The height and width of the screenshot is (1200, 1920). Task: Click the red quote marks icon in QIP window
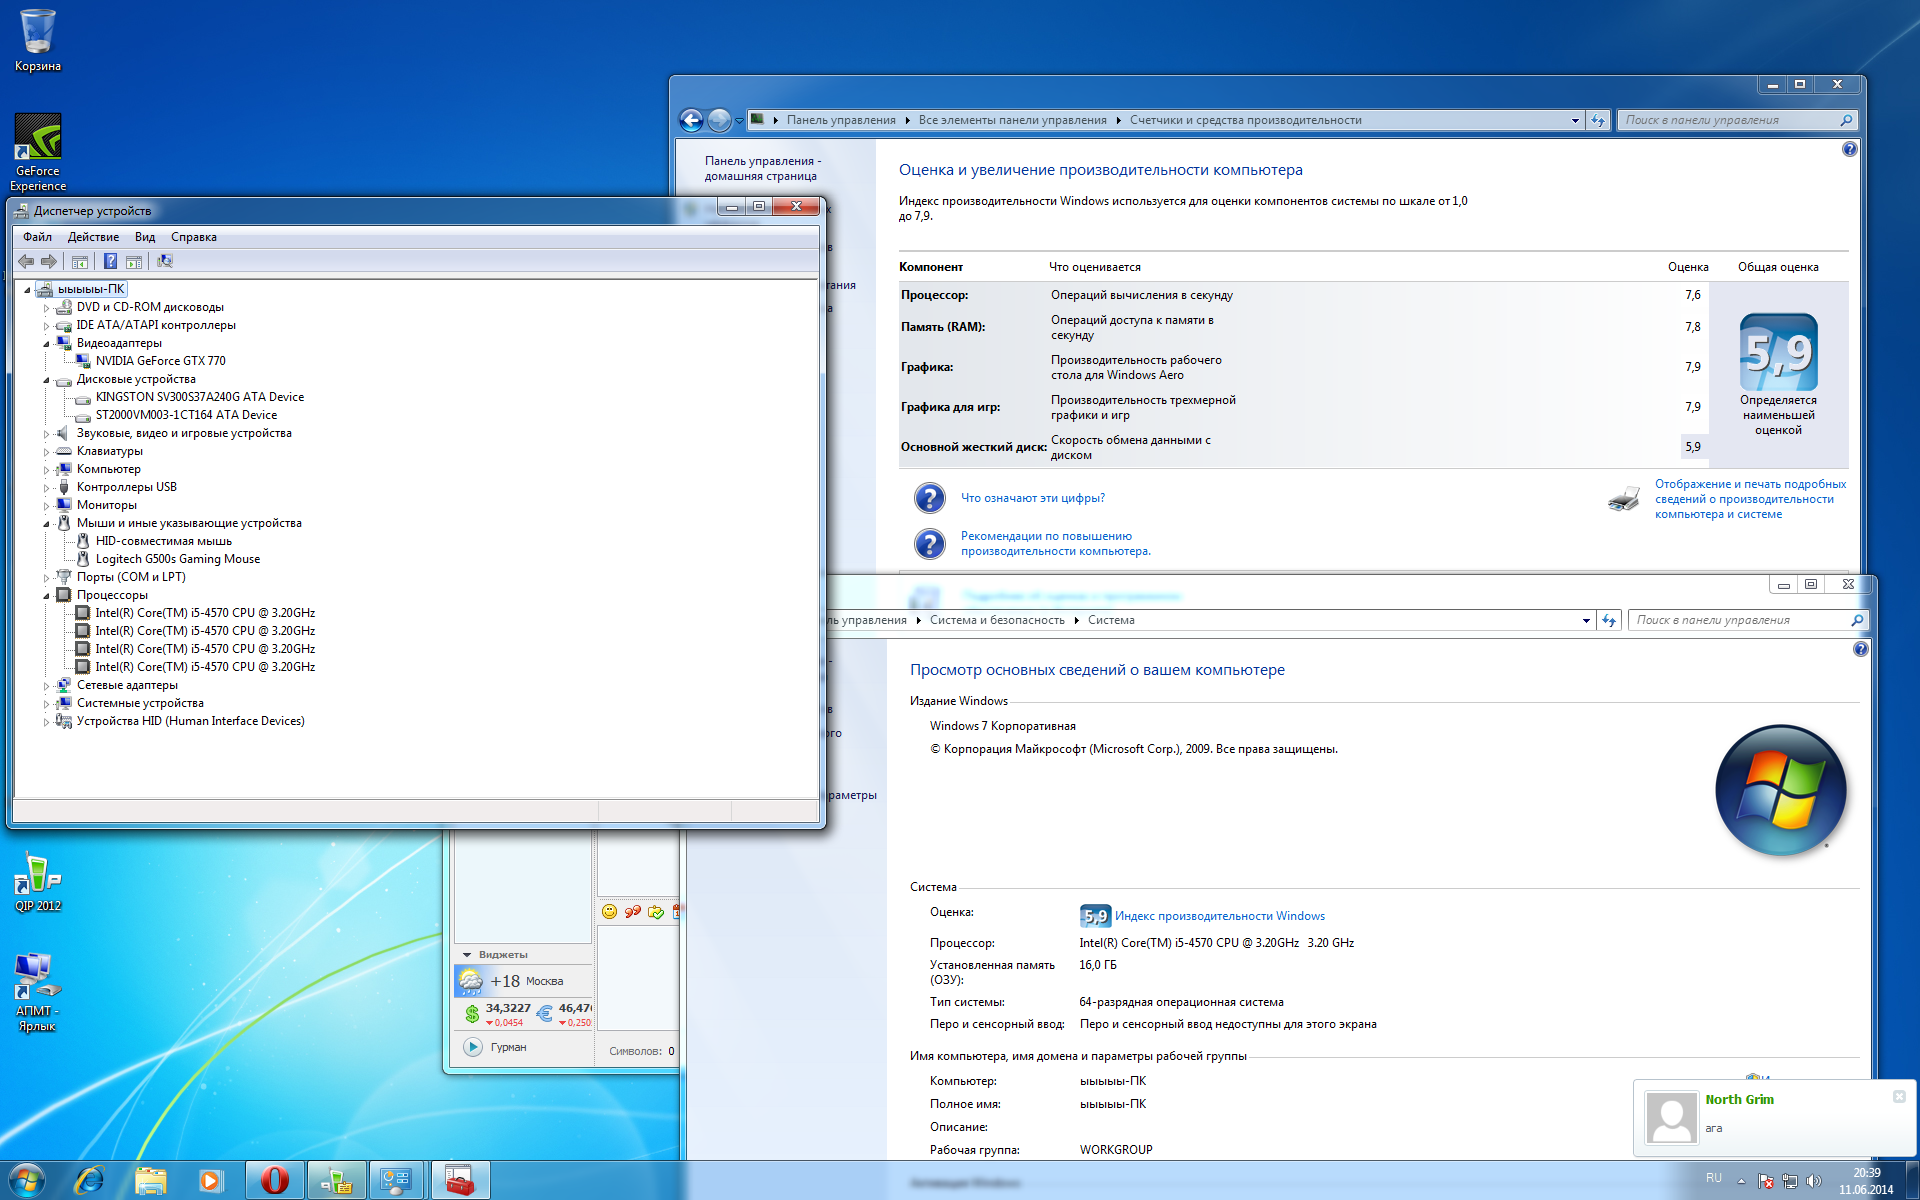(x=632, y=911)
